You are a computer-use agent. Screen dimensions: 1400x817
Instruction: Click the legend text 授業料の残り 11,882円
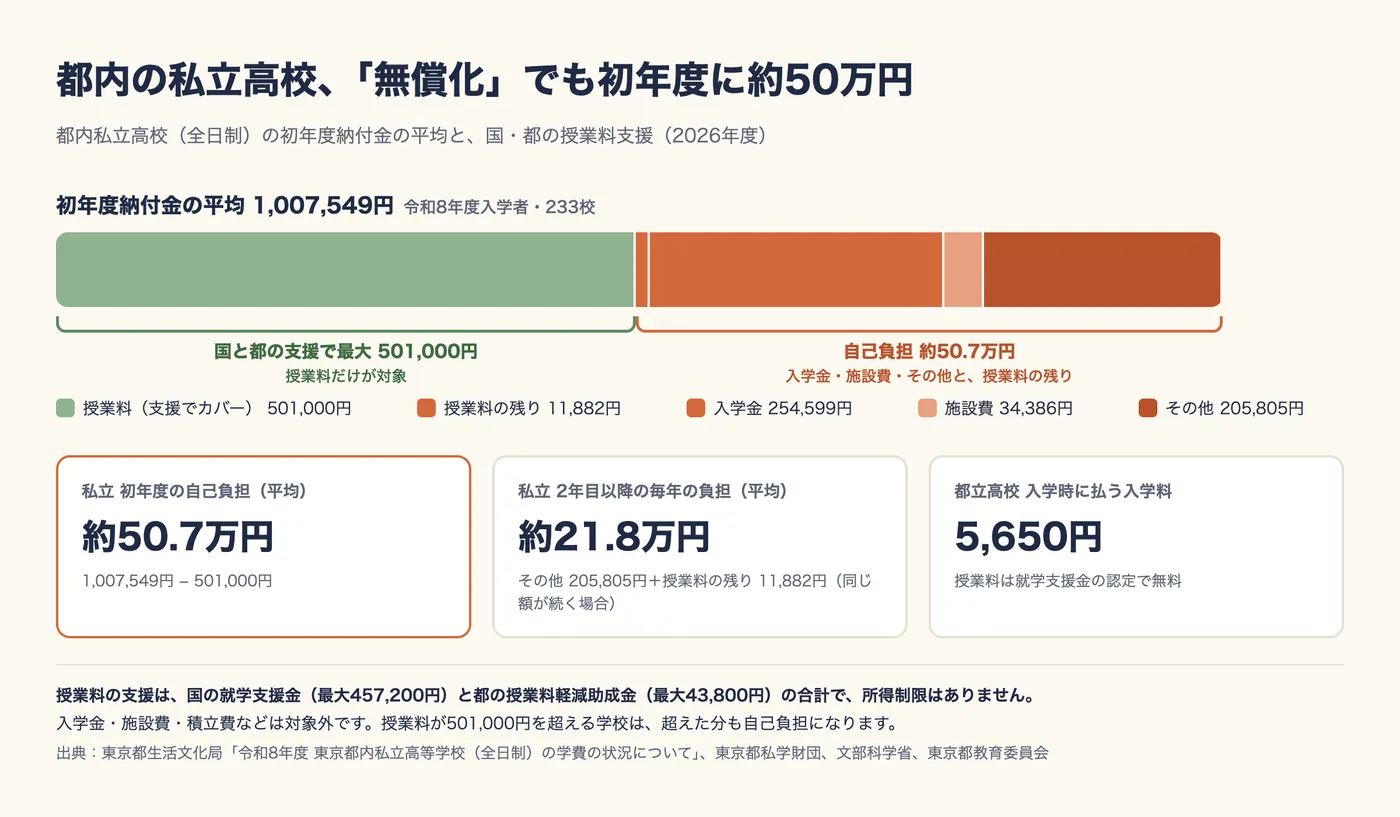pos(532,408)
